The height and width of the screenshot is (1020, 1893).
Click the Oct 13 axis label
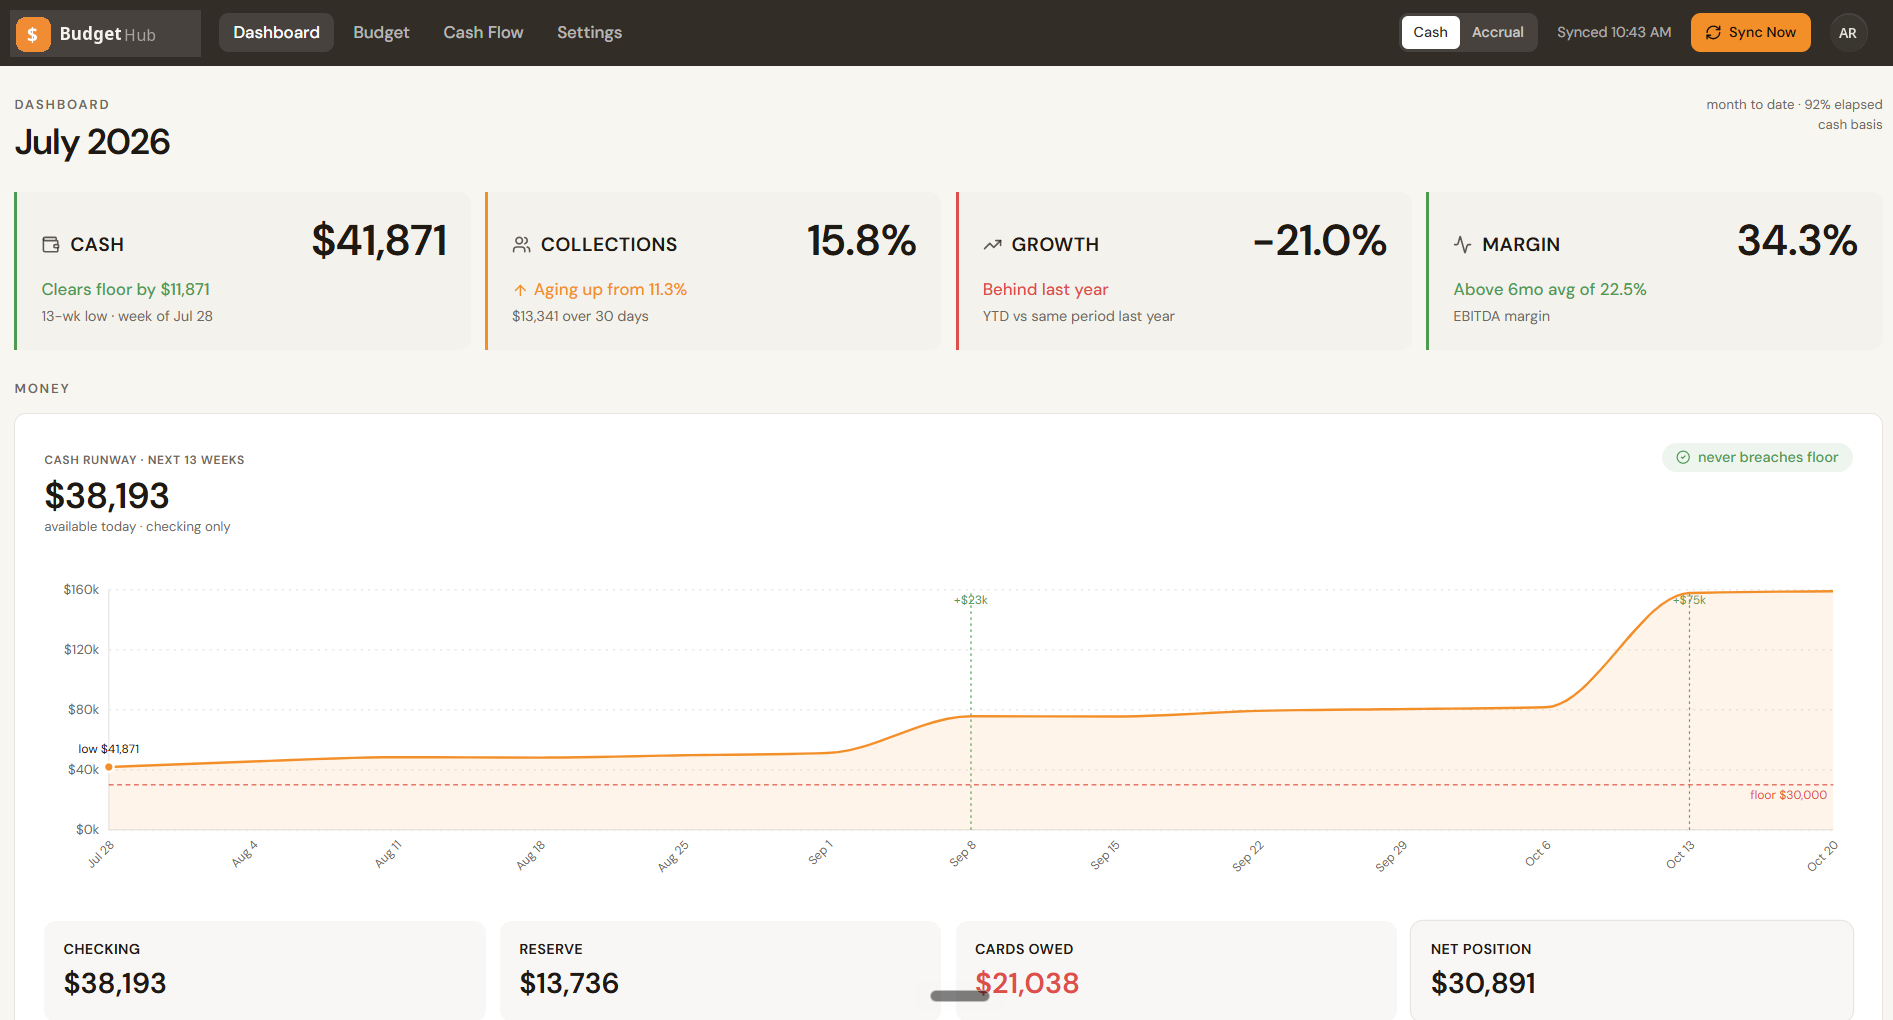(x=1680, y=854)
